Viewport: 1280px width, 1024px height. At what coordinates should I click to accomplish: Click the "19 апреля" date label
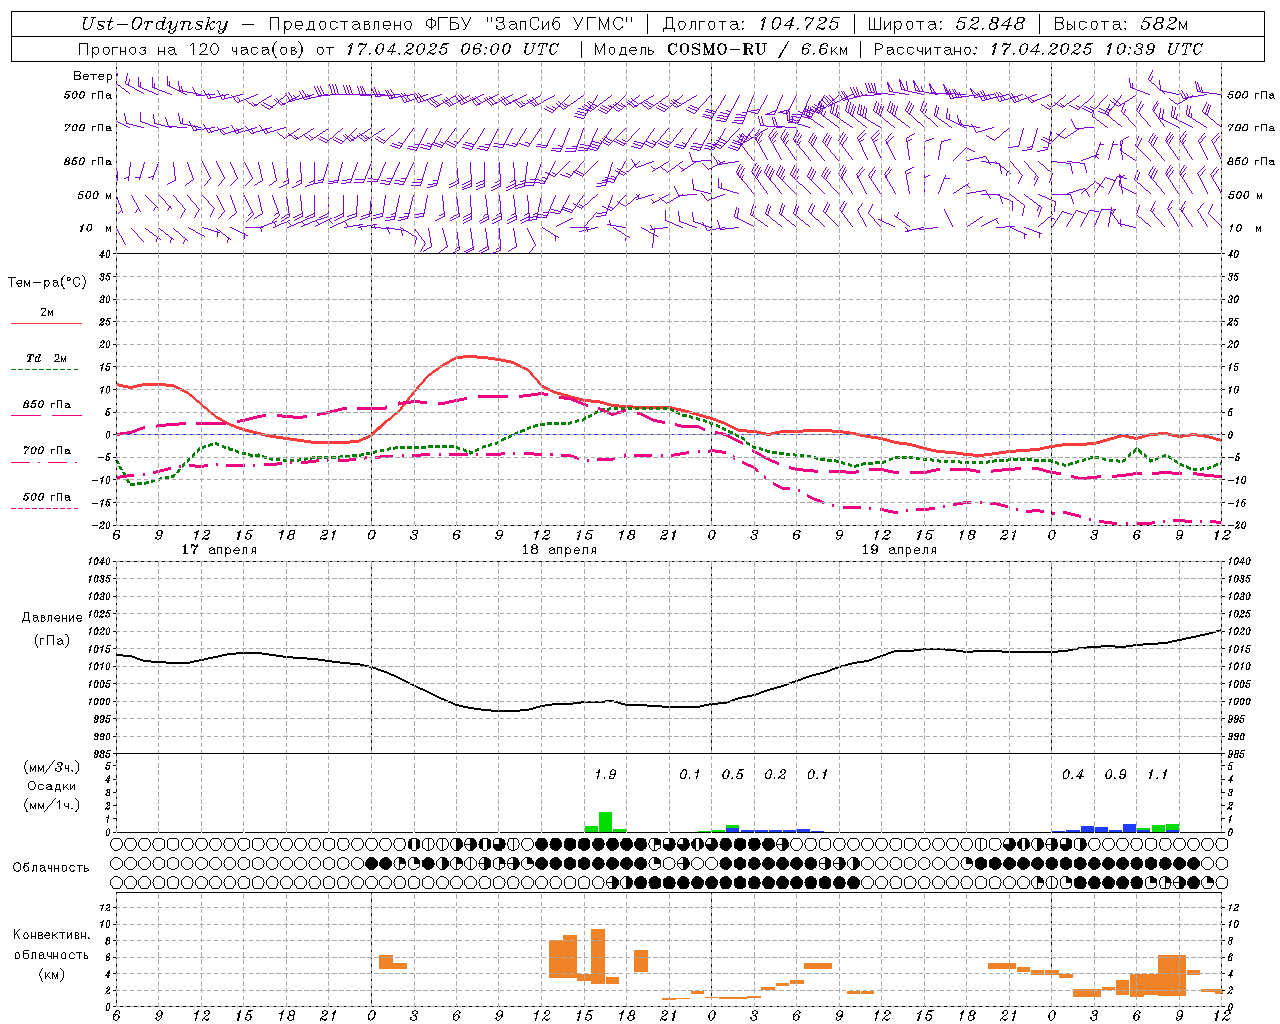click(899, 550)
